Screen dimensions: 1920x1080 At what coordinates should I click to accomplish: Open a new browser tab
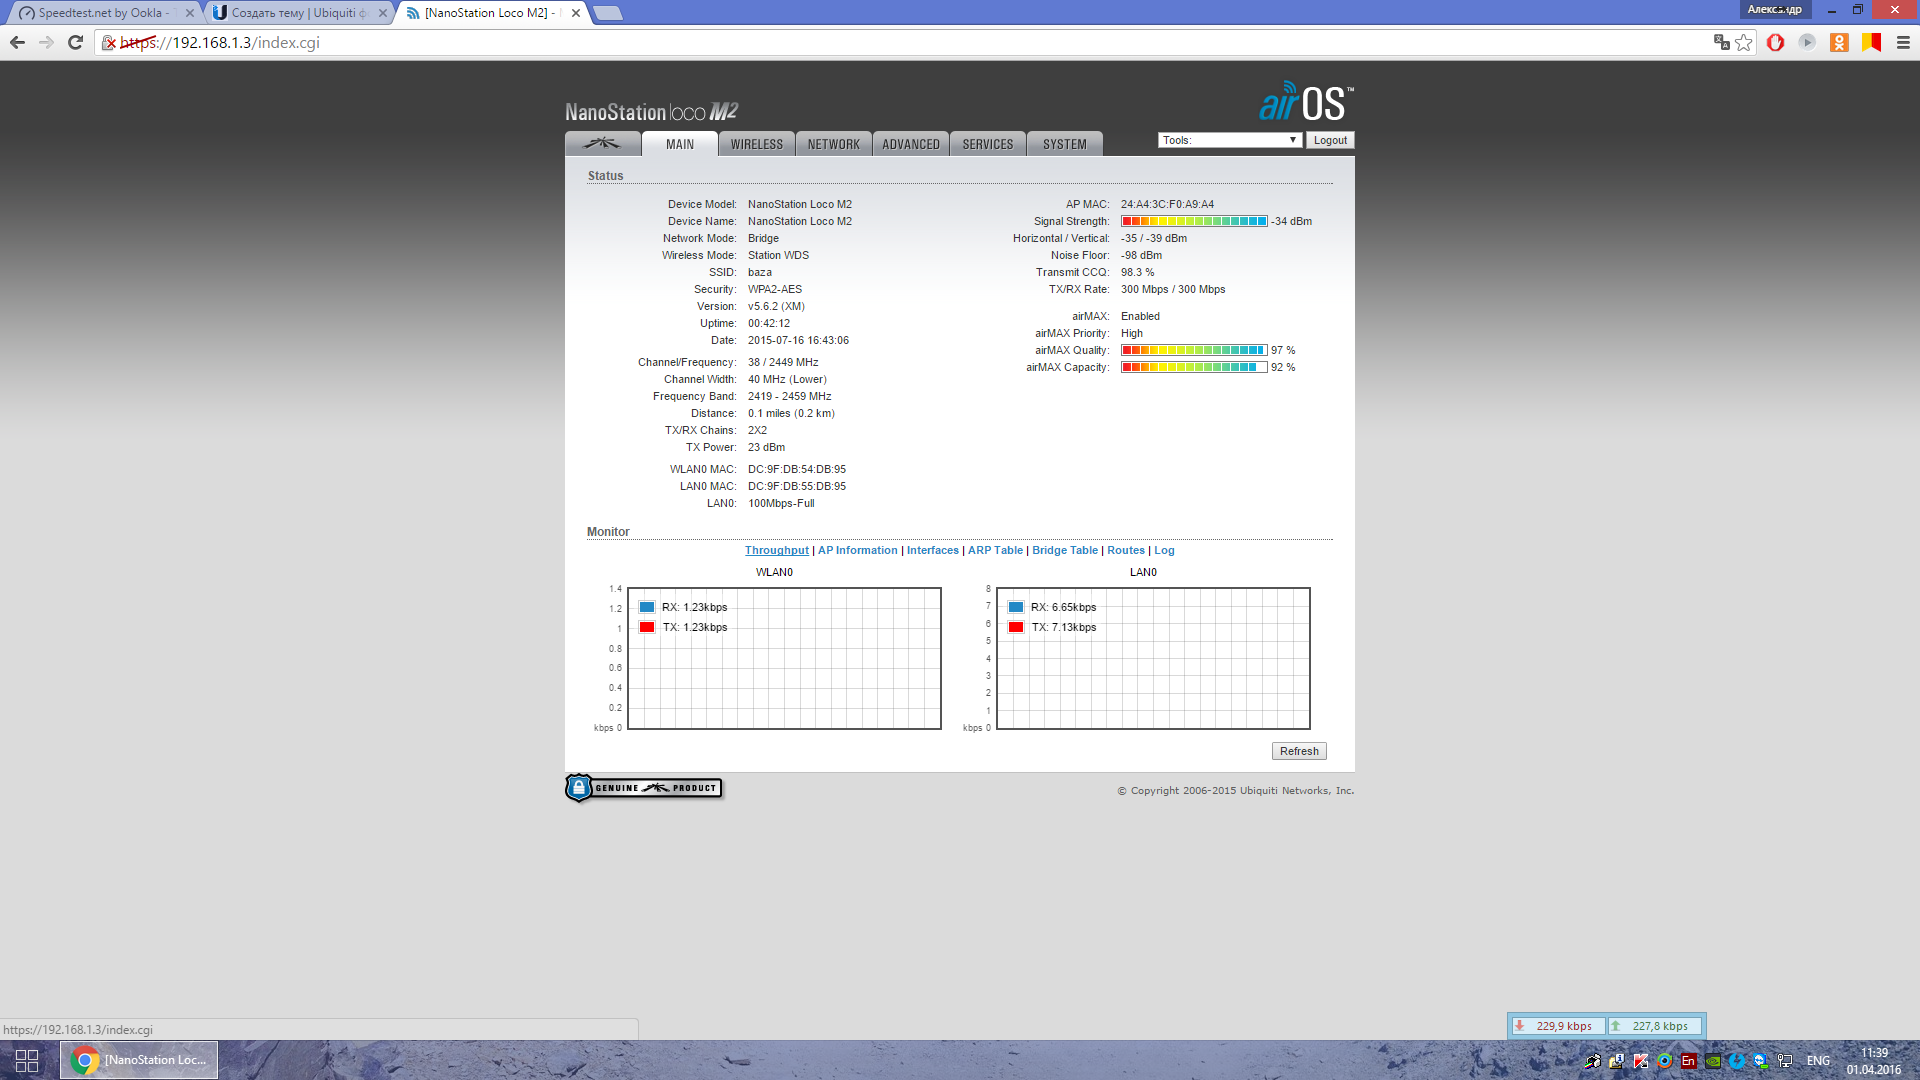tap(607, 13)
